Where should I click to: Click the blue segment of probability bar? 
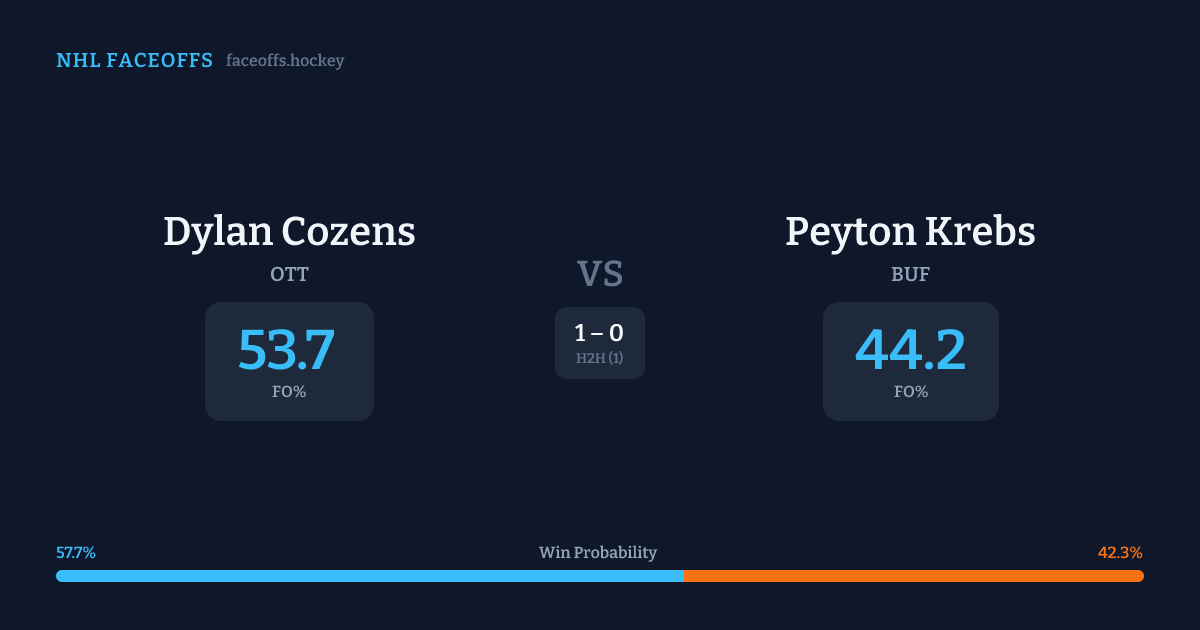[x=370, y=576]
